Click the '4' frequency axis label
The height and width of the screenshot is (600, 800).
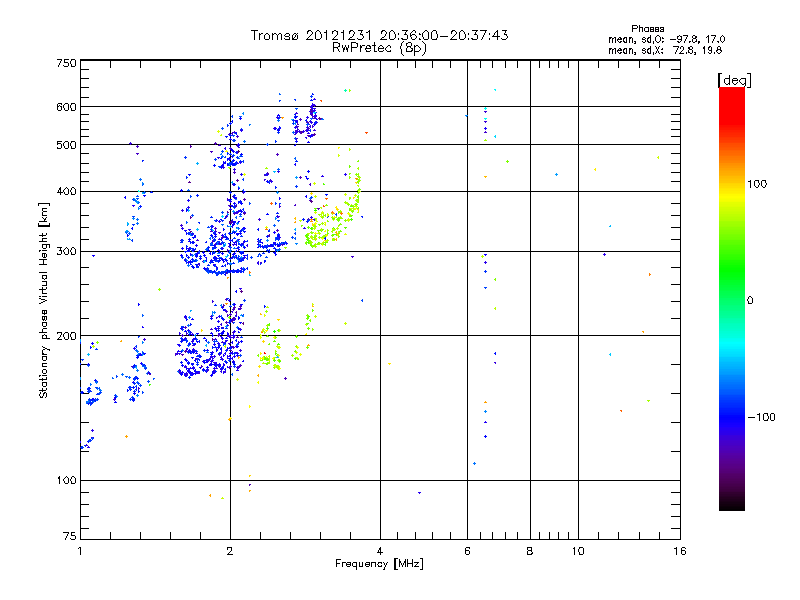point(380,551)
